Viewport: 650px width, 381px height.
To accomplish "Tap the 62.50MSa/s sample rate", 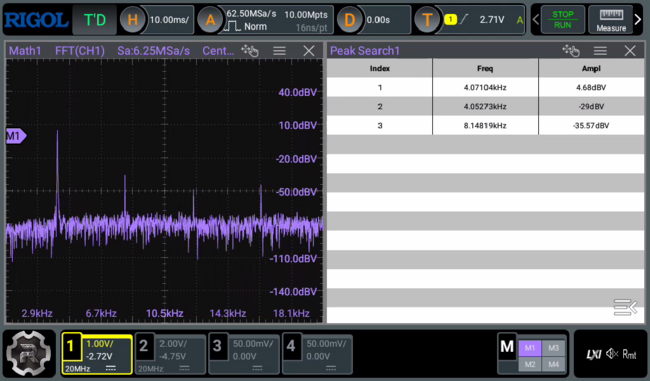I will coord(251,14).
